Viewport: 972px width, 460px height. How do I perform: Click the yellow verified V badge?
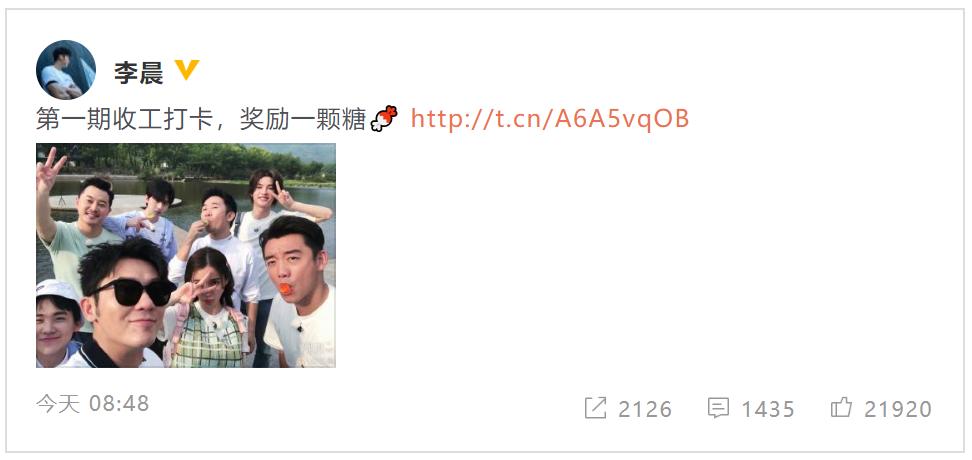pos(186,69)
